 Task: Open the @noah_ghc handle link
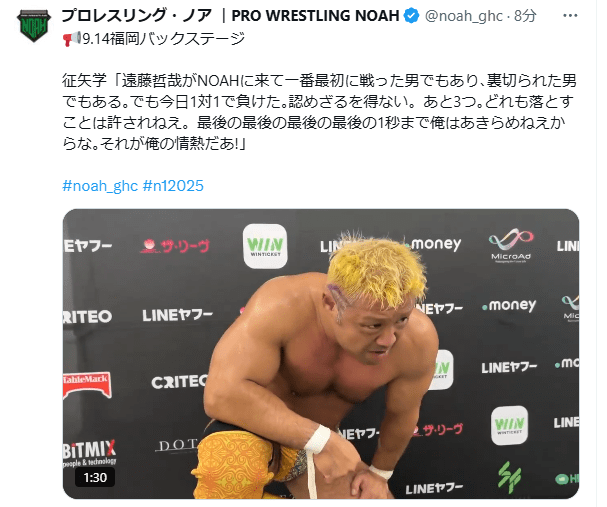(x=463, y=16)
